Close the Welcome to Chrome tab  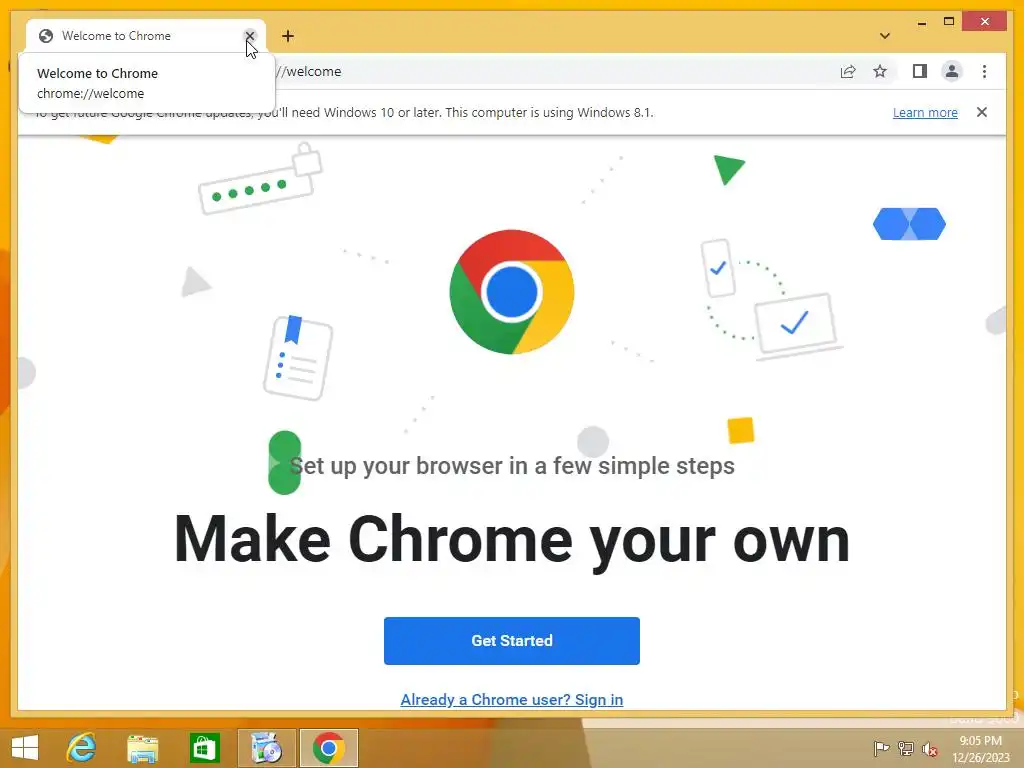tap(249, 36)
